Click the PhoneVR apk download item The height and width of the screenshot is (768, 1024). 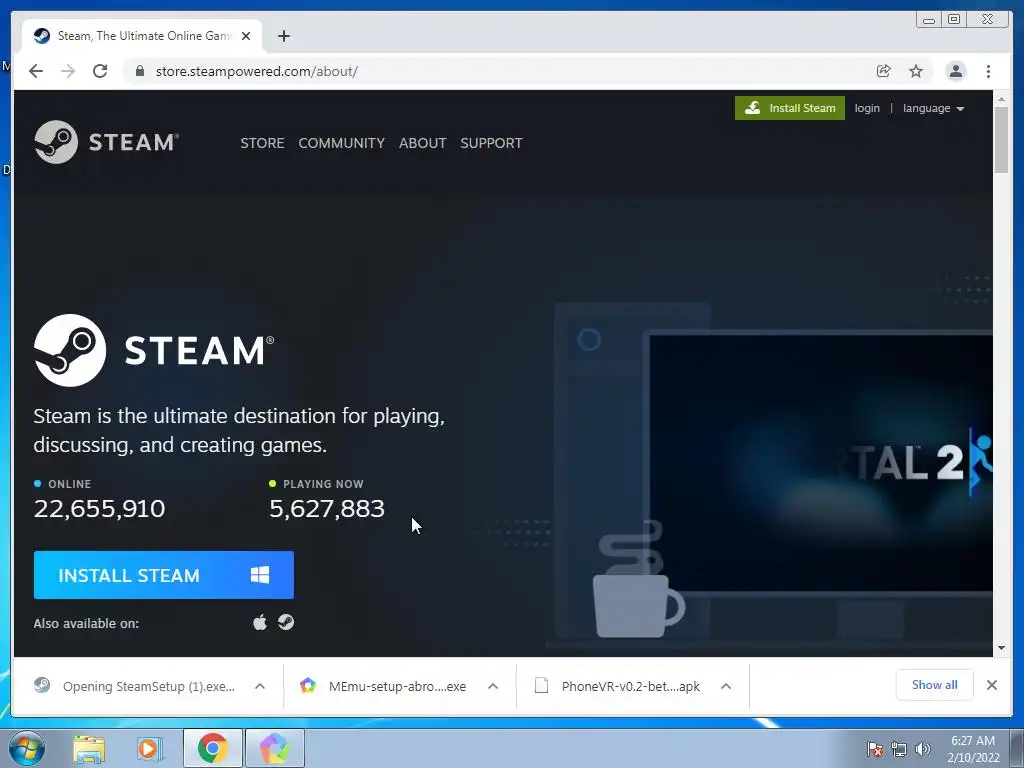(619, 686)
